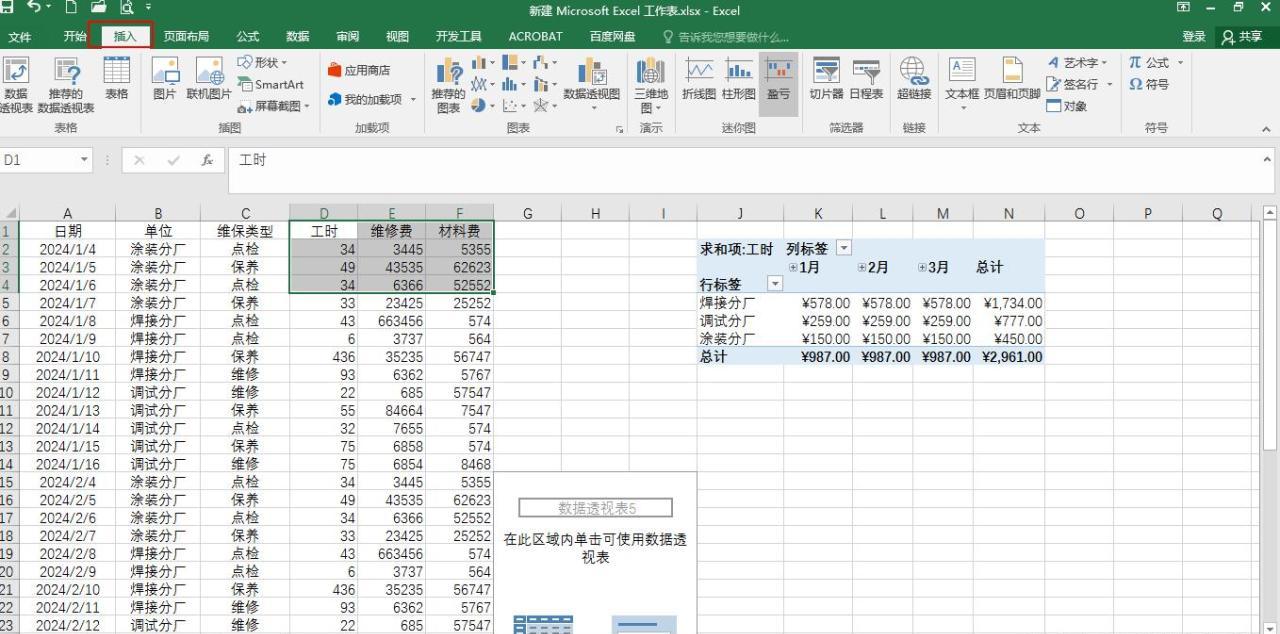Click the undo arrow in quick access toolbar
Image resolution: width=1280 pixels, height=634 pixels.
(36, 9)
